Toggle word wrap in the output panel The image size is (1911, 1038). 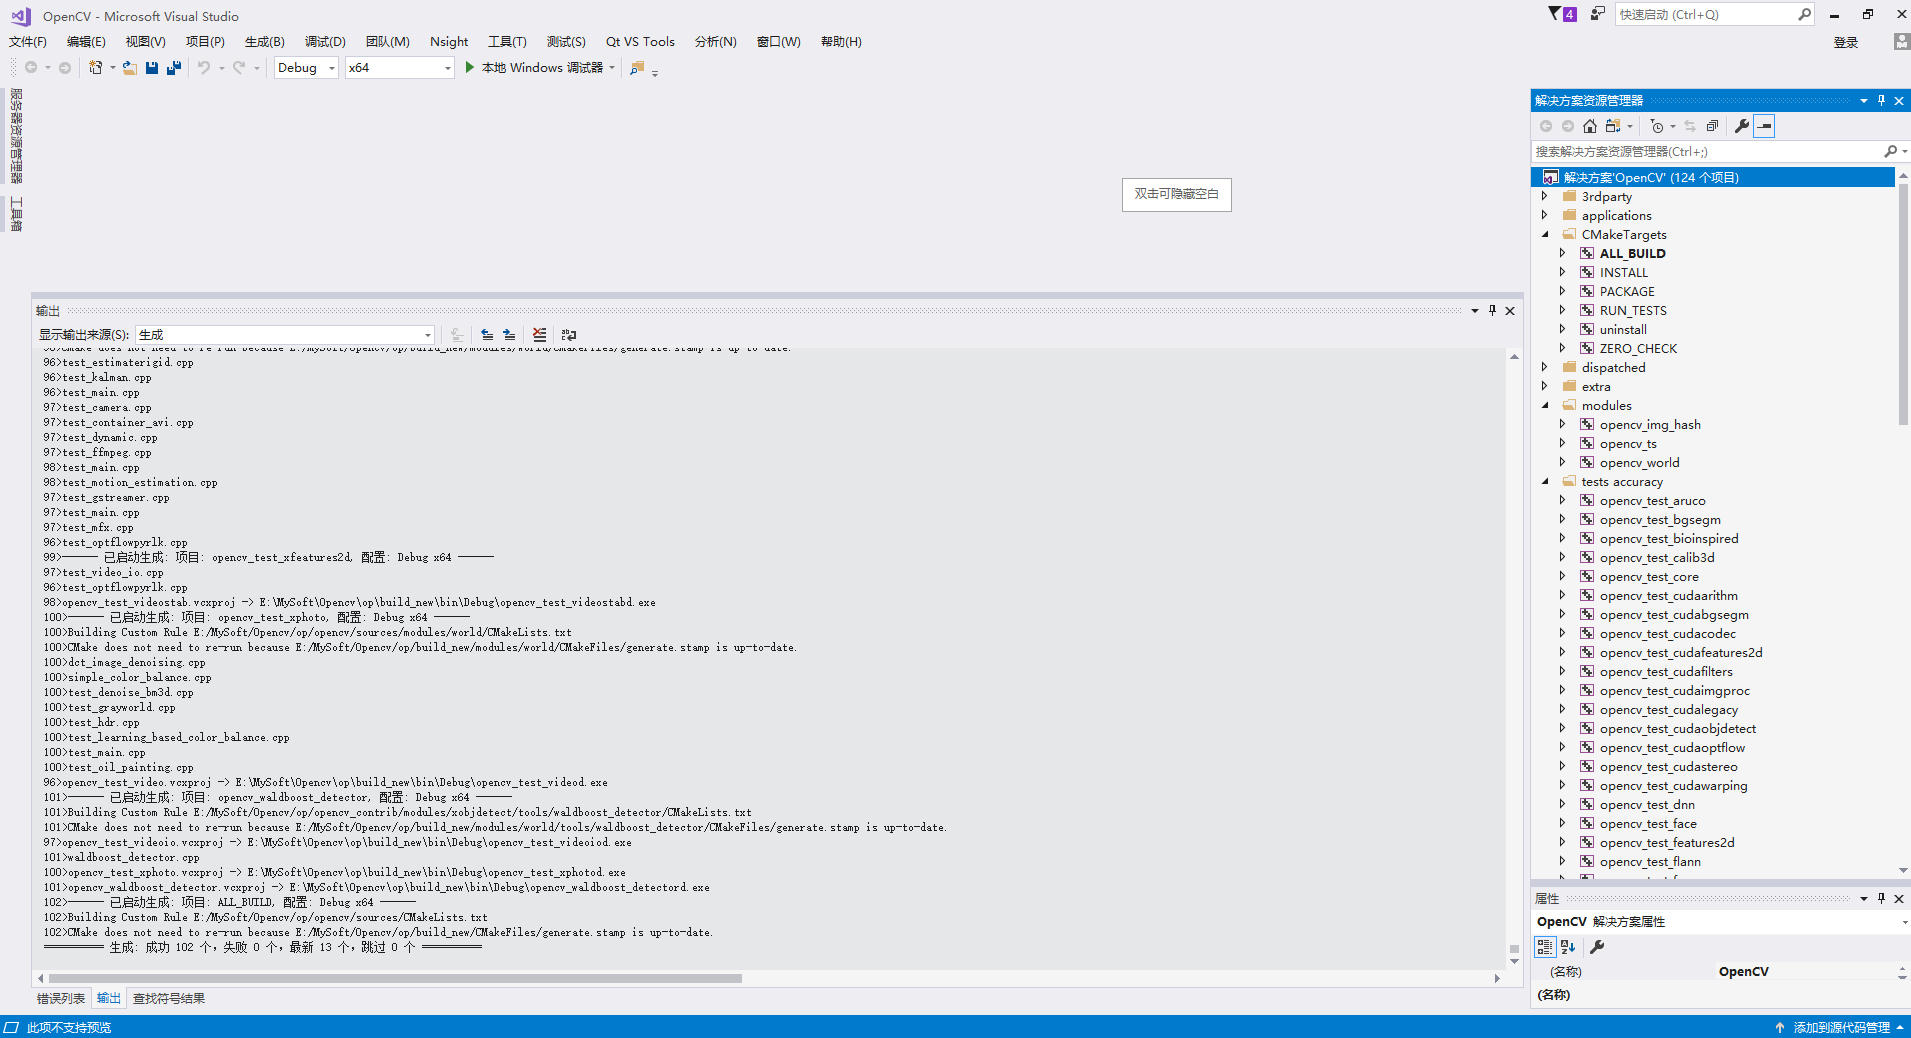[568, 334]
